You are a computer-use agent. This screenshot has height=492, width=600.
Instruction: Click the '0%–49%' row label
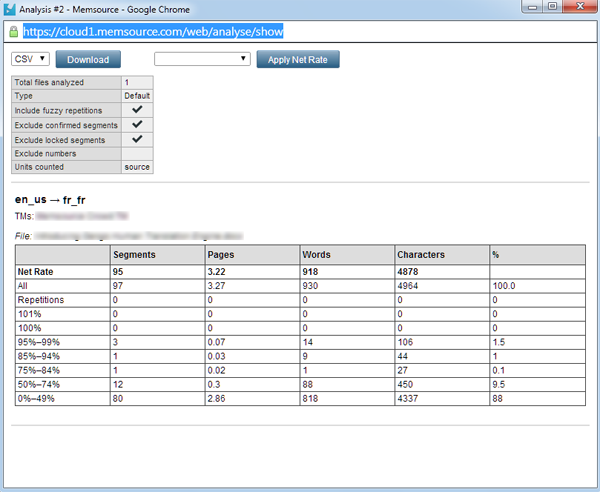click(x=36, y=399)
